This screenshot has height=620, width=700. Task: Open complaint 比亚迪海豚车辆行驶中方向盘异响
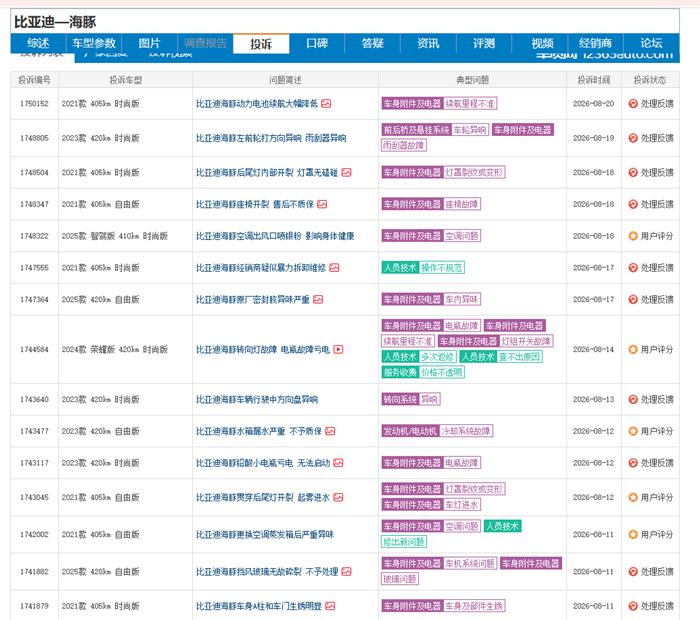click(x=257, y=399)
